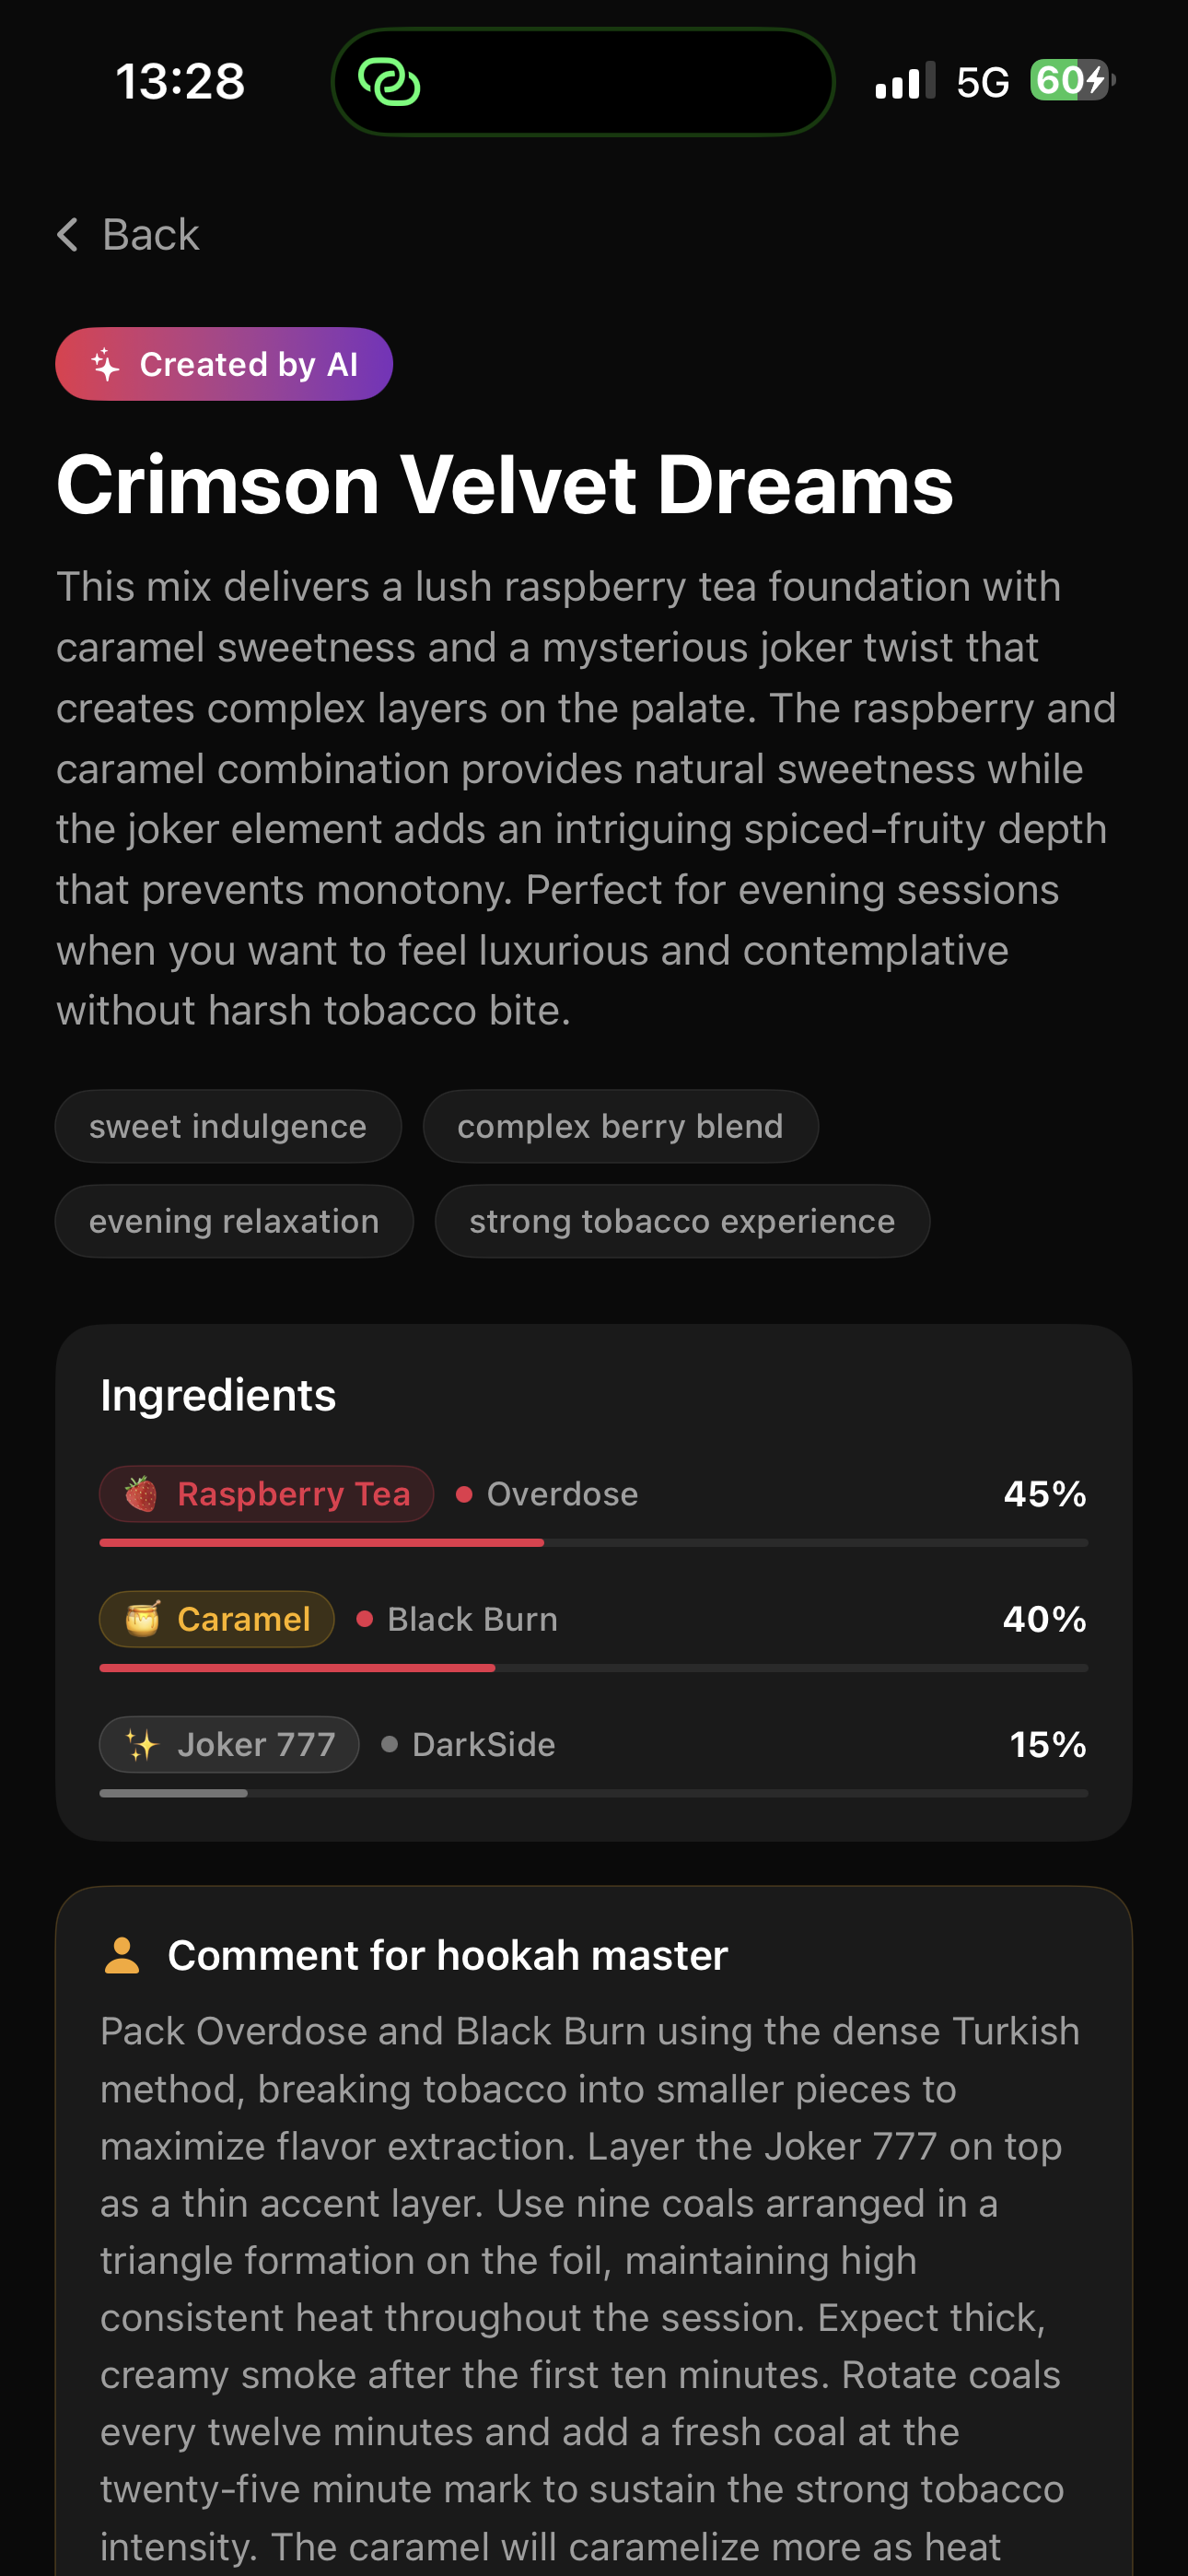Viewport: 1188px width, 2576px height.
Task: Tap the honey jar icon beside Caramel
Action: (x=142, y=1619)
